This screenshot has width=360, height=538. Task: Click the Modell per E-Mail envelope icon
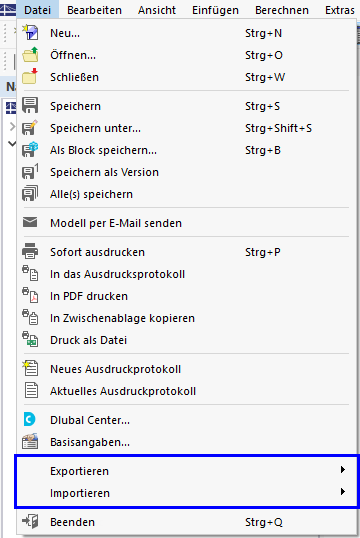[x=30, y=223]
